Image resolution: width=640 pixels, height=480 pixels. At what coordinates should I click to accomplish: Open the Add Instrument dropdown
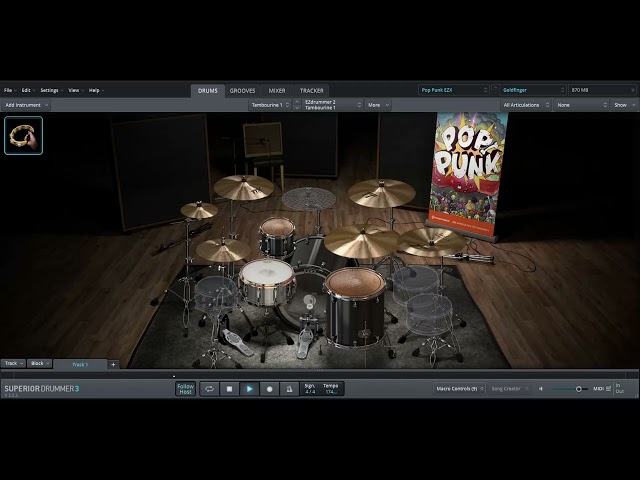(26, 105)
